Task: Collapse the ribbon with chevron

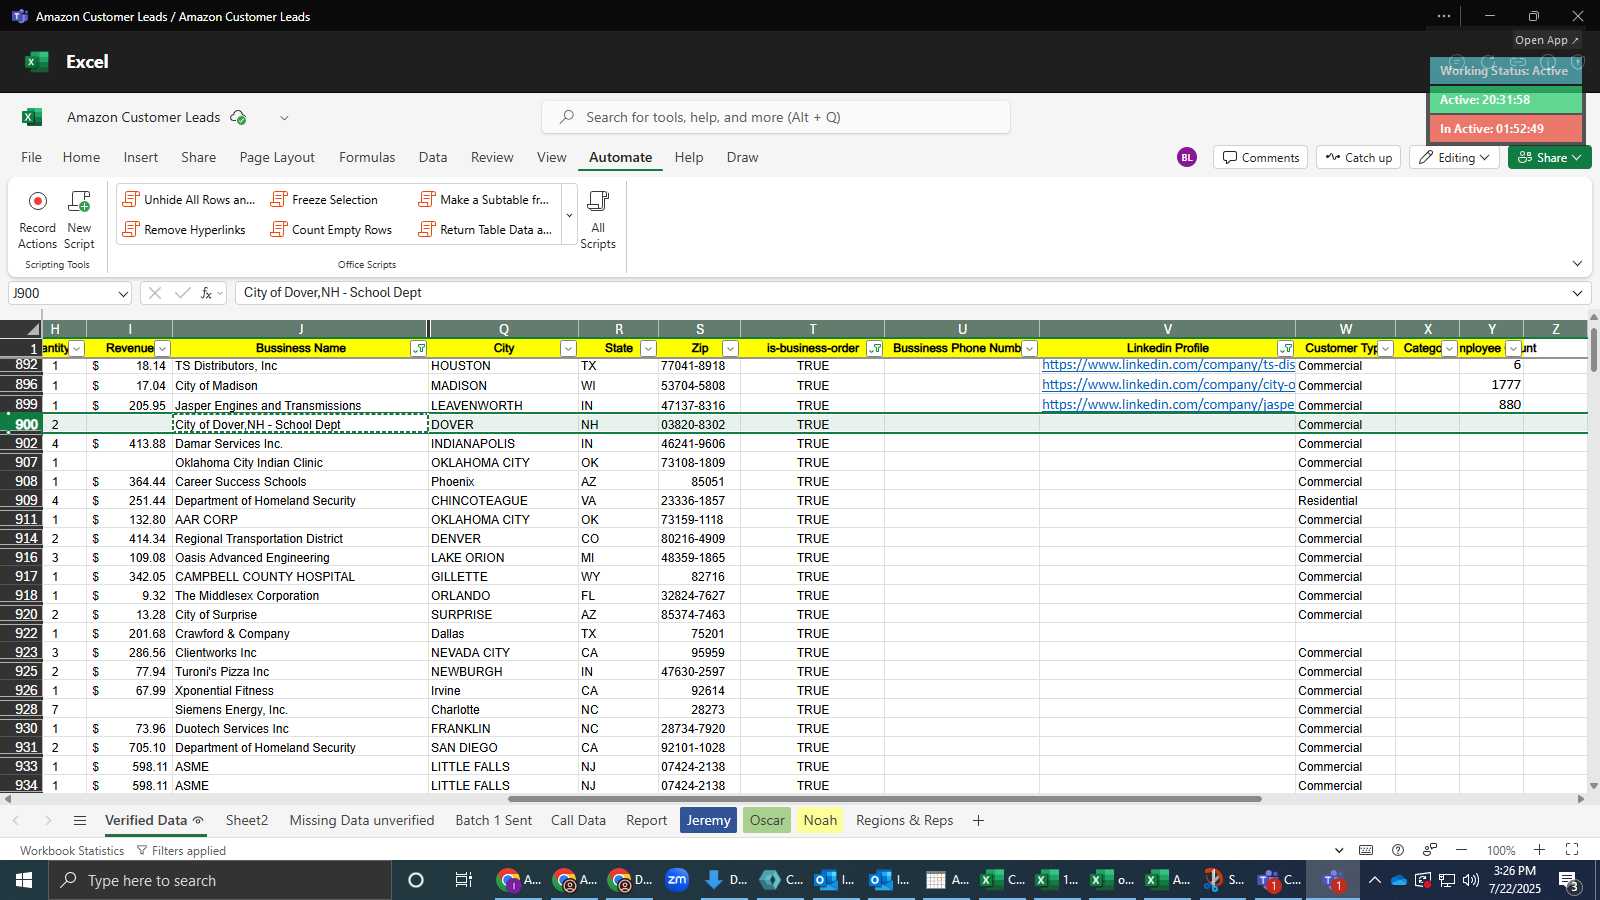Action: click(x=1577, y=264)
